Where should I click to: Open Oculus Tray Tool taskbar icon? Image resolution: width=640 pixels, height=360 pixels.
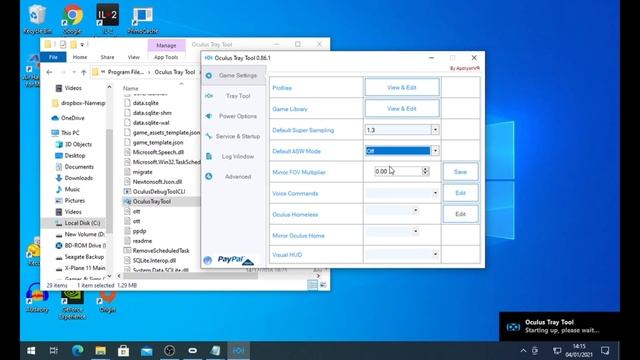click(x=239, y=351)
